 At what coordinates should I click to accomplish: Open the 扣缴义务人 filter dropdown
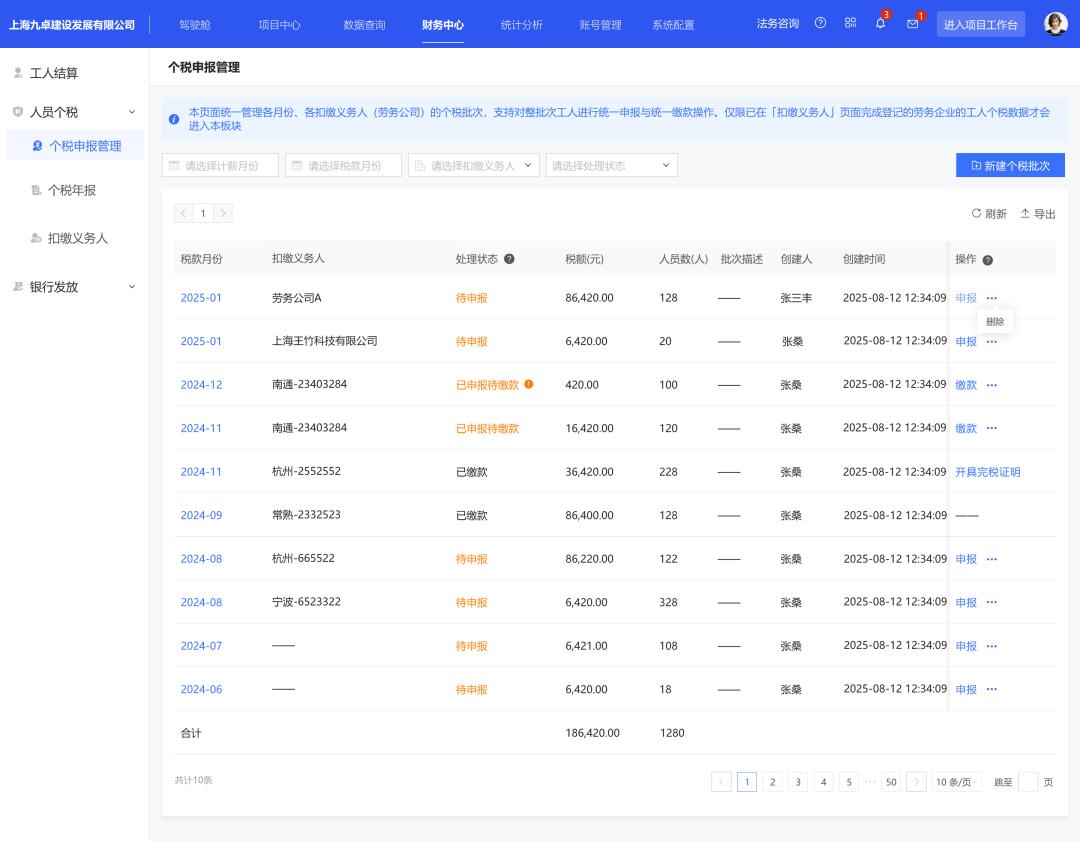(473, 166)
